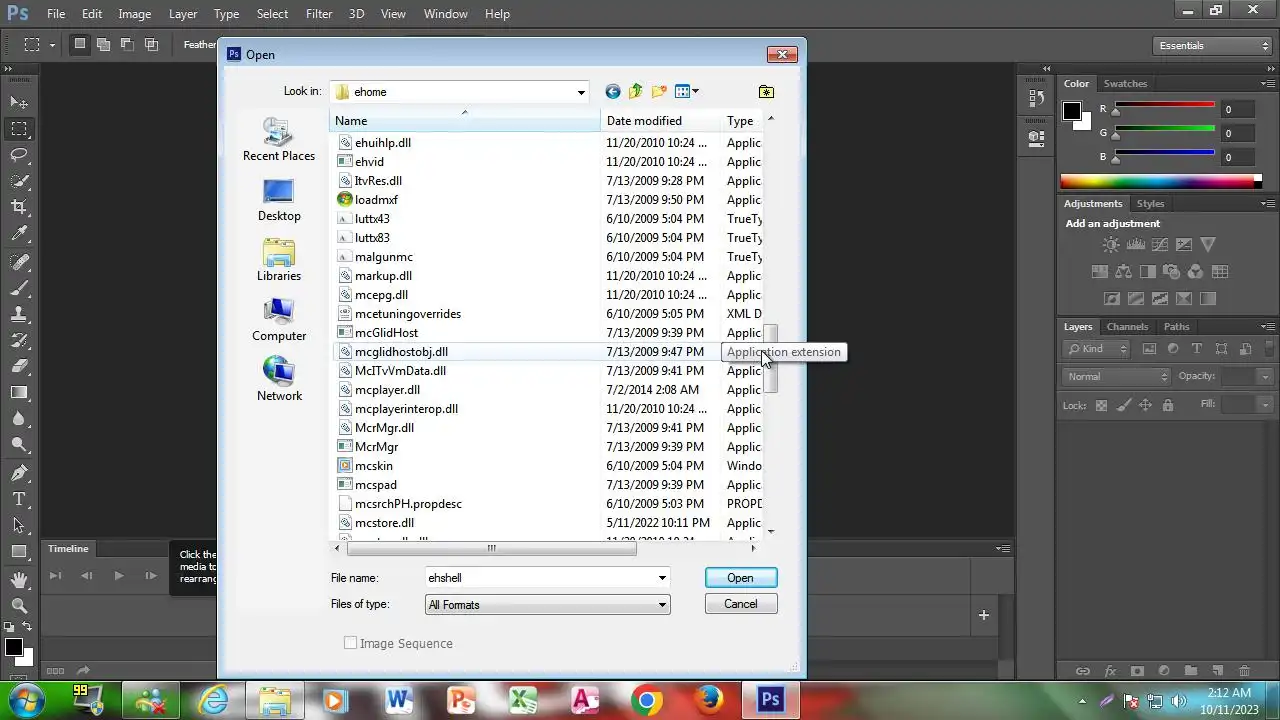The height and width of the screenshot is (720, 1280).
Task: Select the Eyedropper tool
Action: [x=19, y=233]
